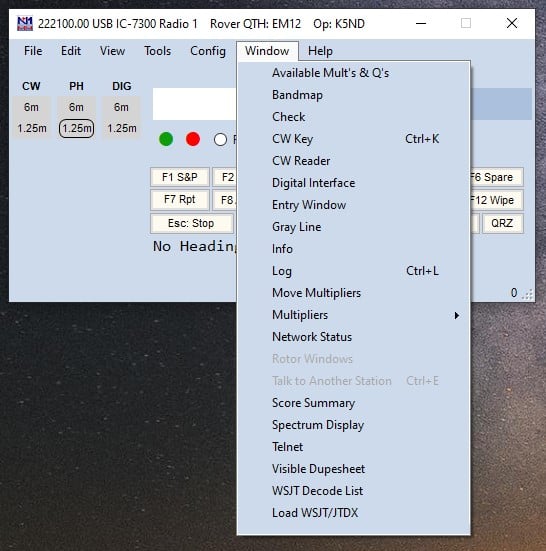Click the green indicator circle
The height and width of the screenshot is (551, 546).
point(166,139)
